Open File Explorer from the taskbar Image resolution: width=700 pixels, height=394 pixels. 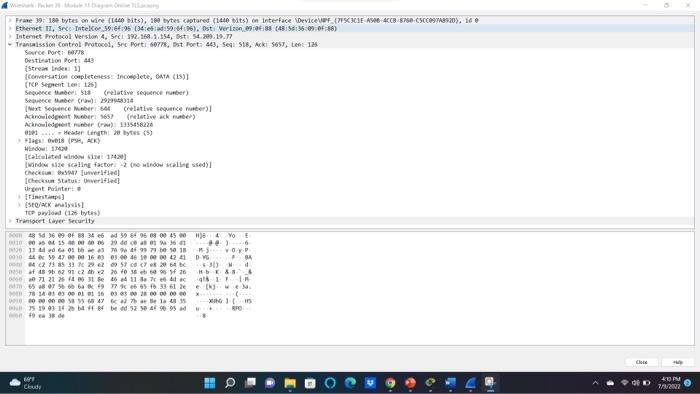coord(290,383)
